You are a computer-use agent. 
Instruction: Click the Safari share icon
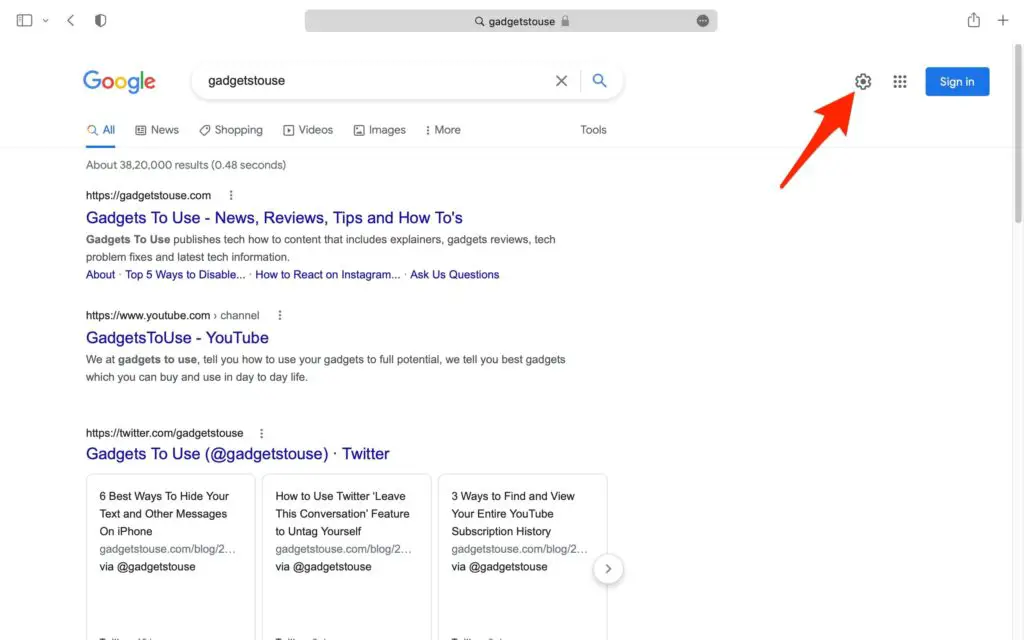[974, 20]
